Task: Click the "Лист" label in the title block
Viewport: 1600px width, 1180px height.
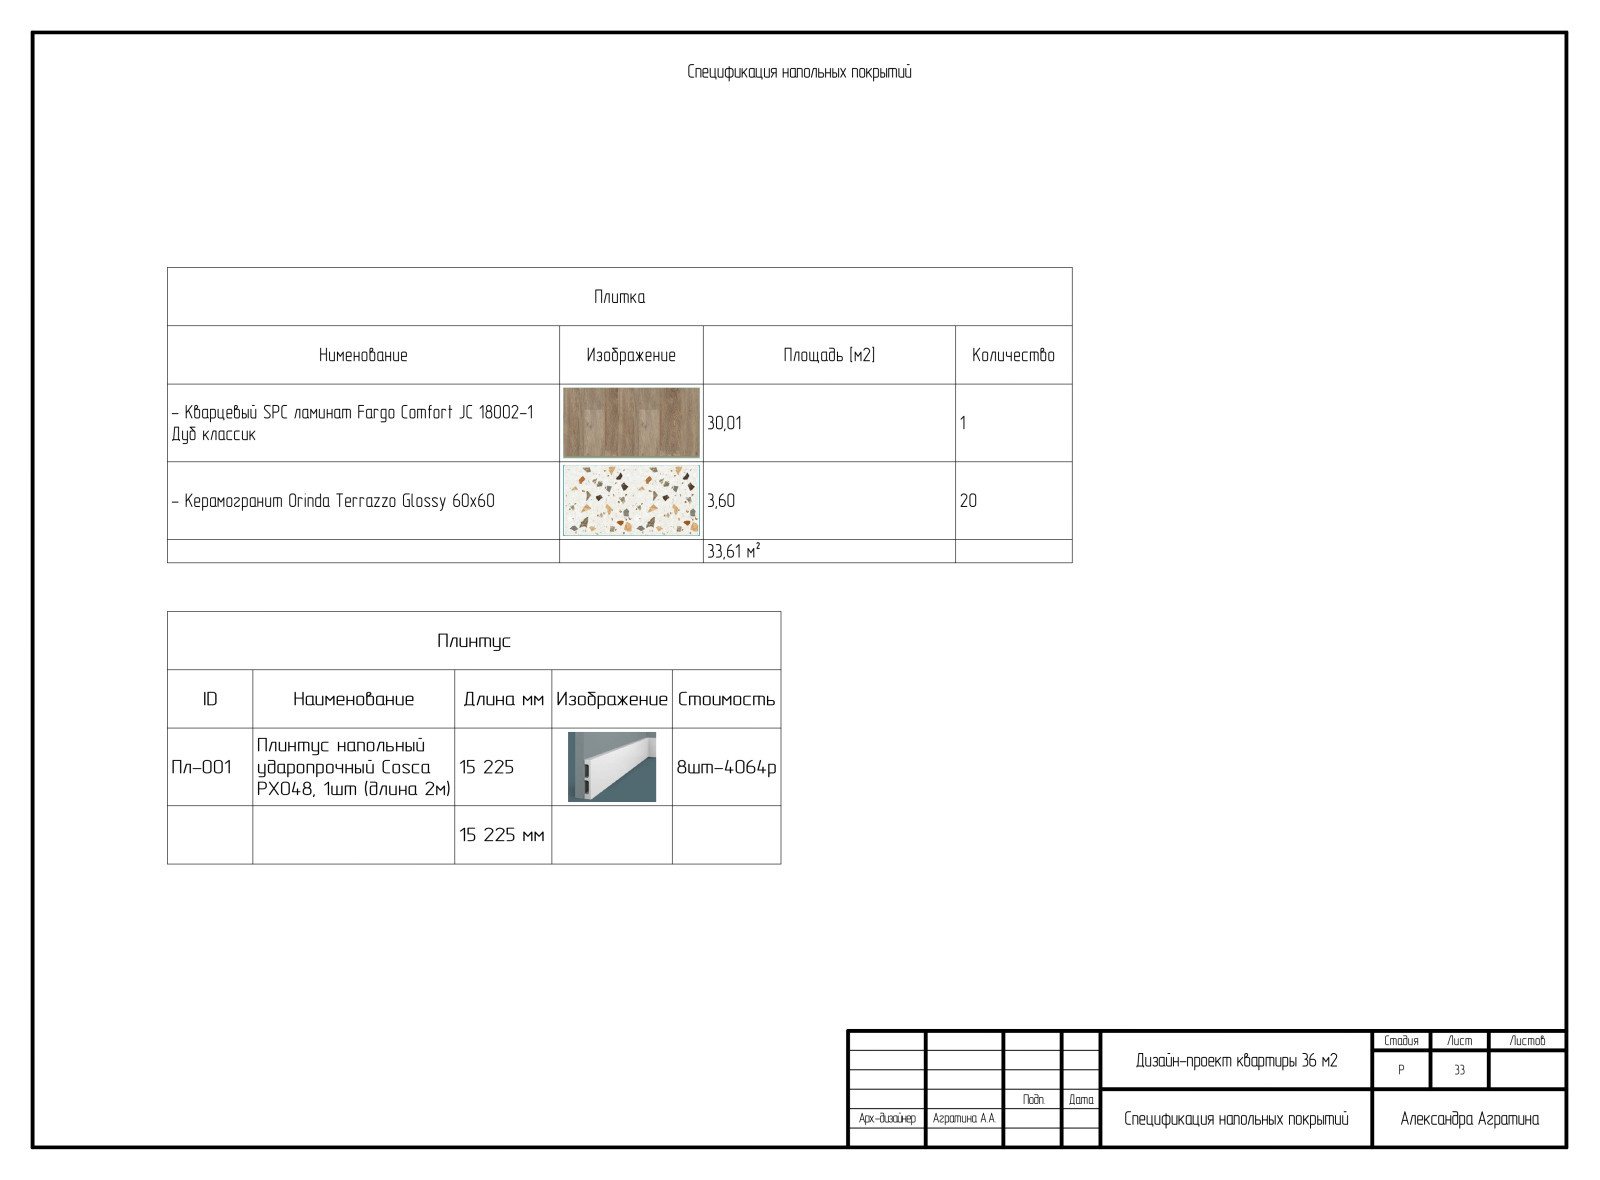Action: click(x=1459, y=1041)
